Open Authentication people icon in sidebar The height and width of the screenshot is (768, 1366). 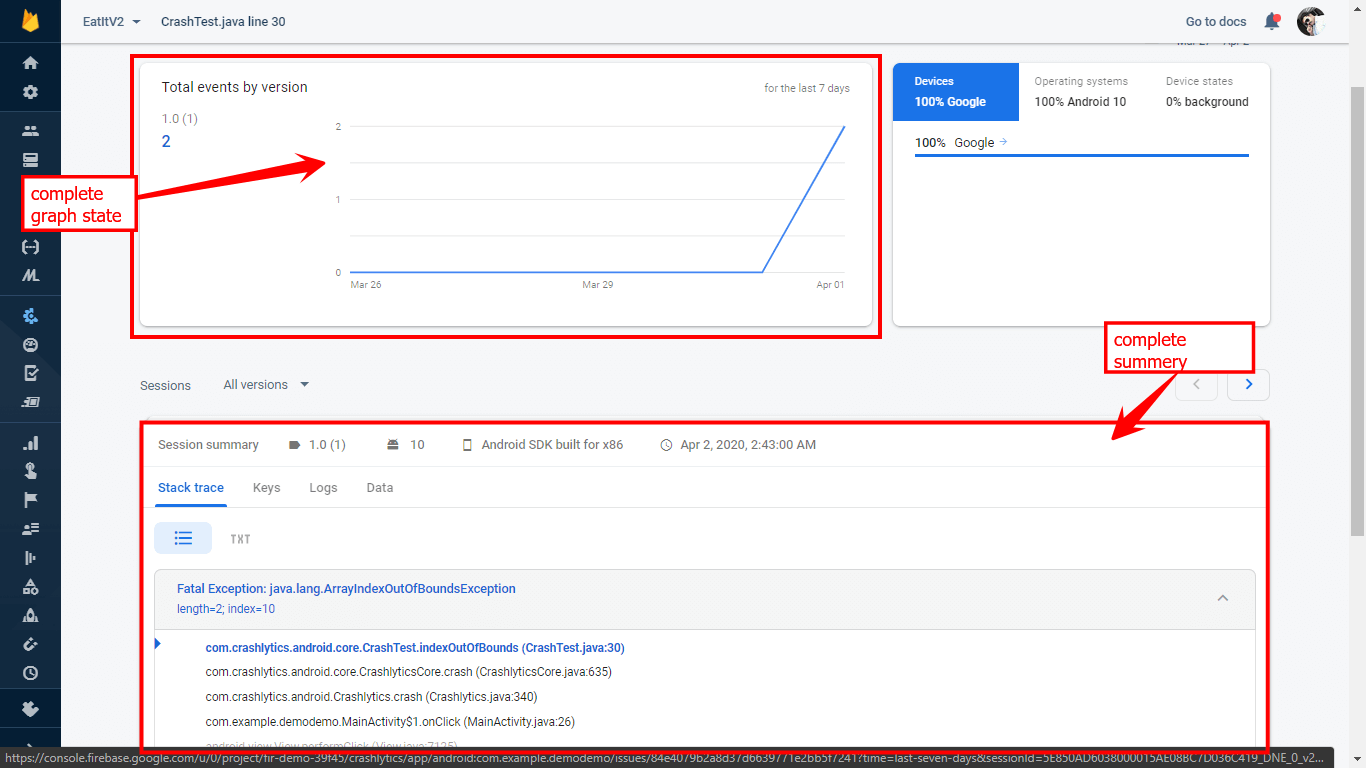[30, 131]
